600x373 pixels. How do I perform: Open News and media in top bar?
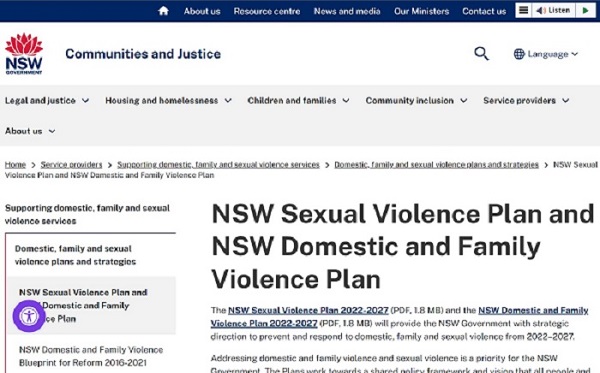[x=347, y=11]
